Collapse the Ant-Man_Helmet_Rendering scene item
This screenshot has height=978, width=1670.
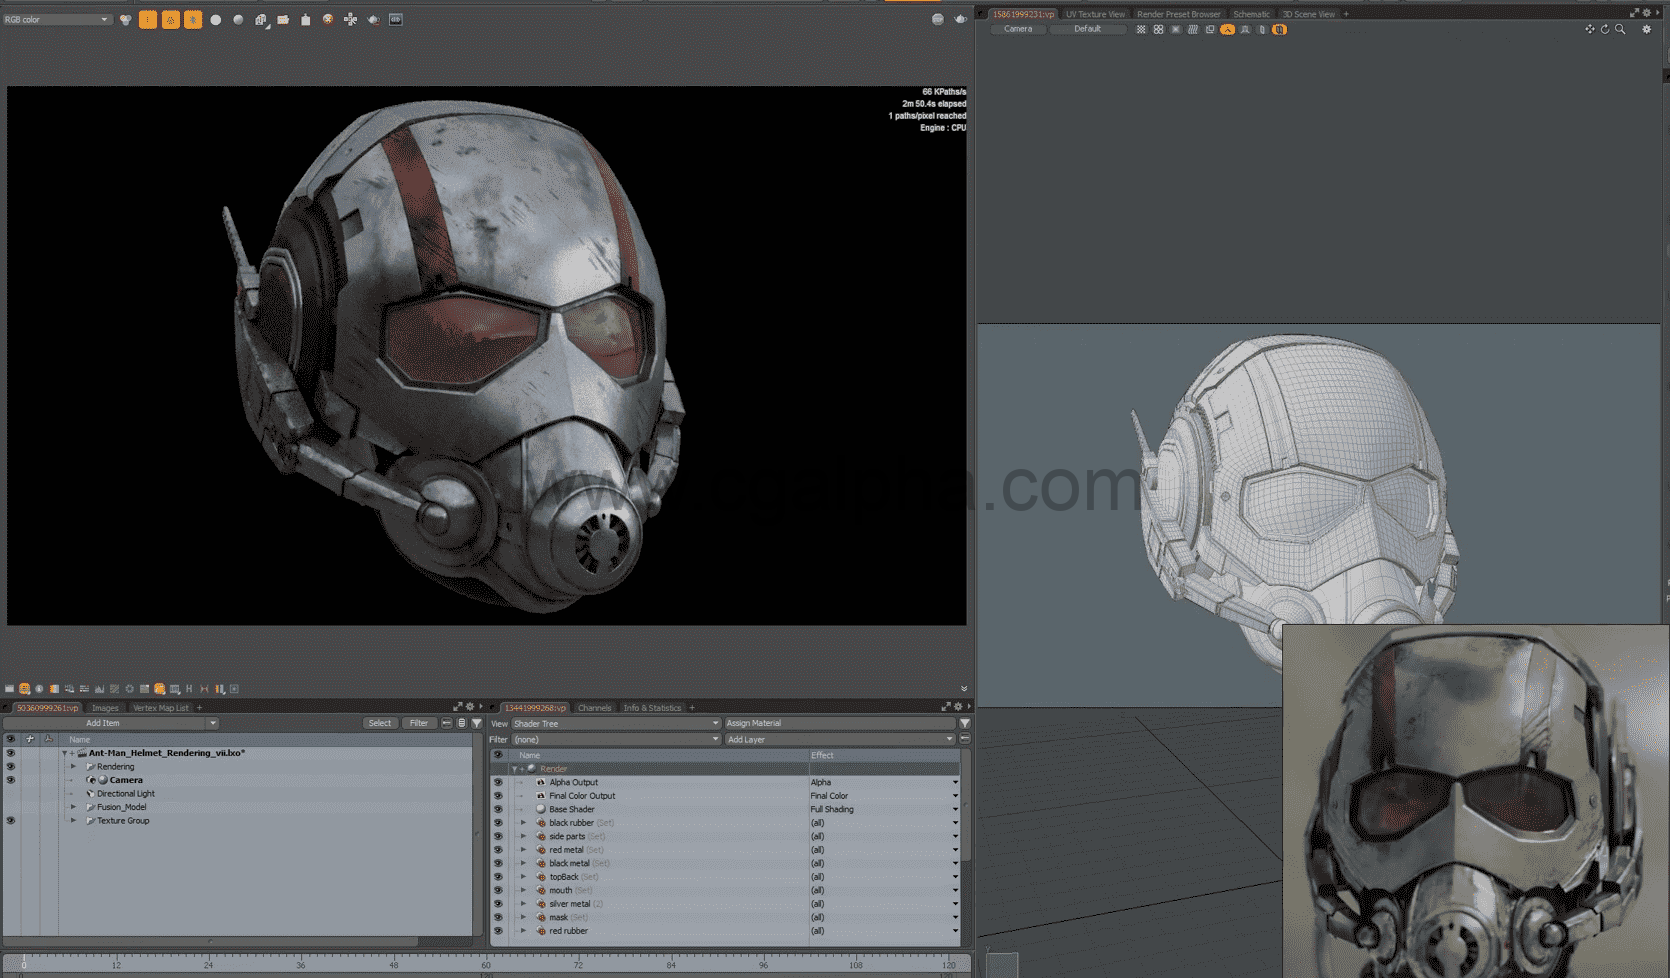pyautogui.click(x=65, y=753)
